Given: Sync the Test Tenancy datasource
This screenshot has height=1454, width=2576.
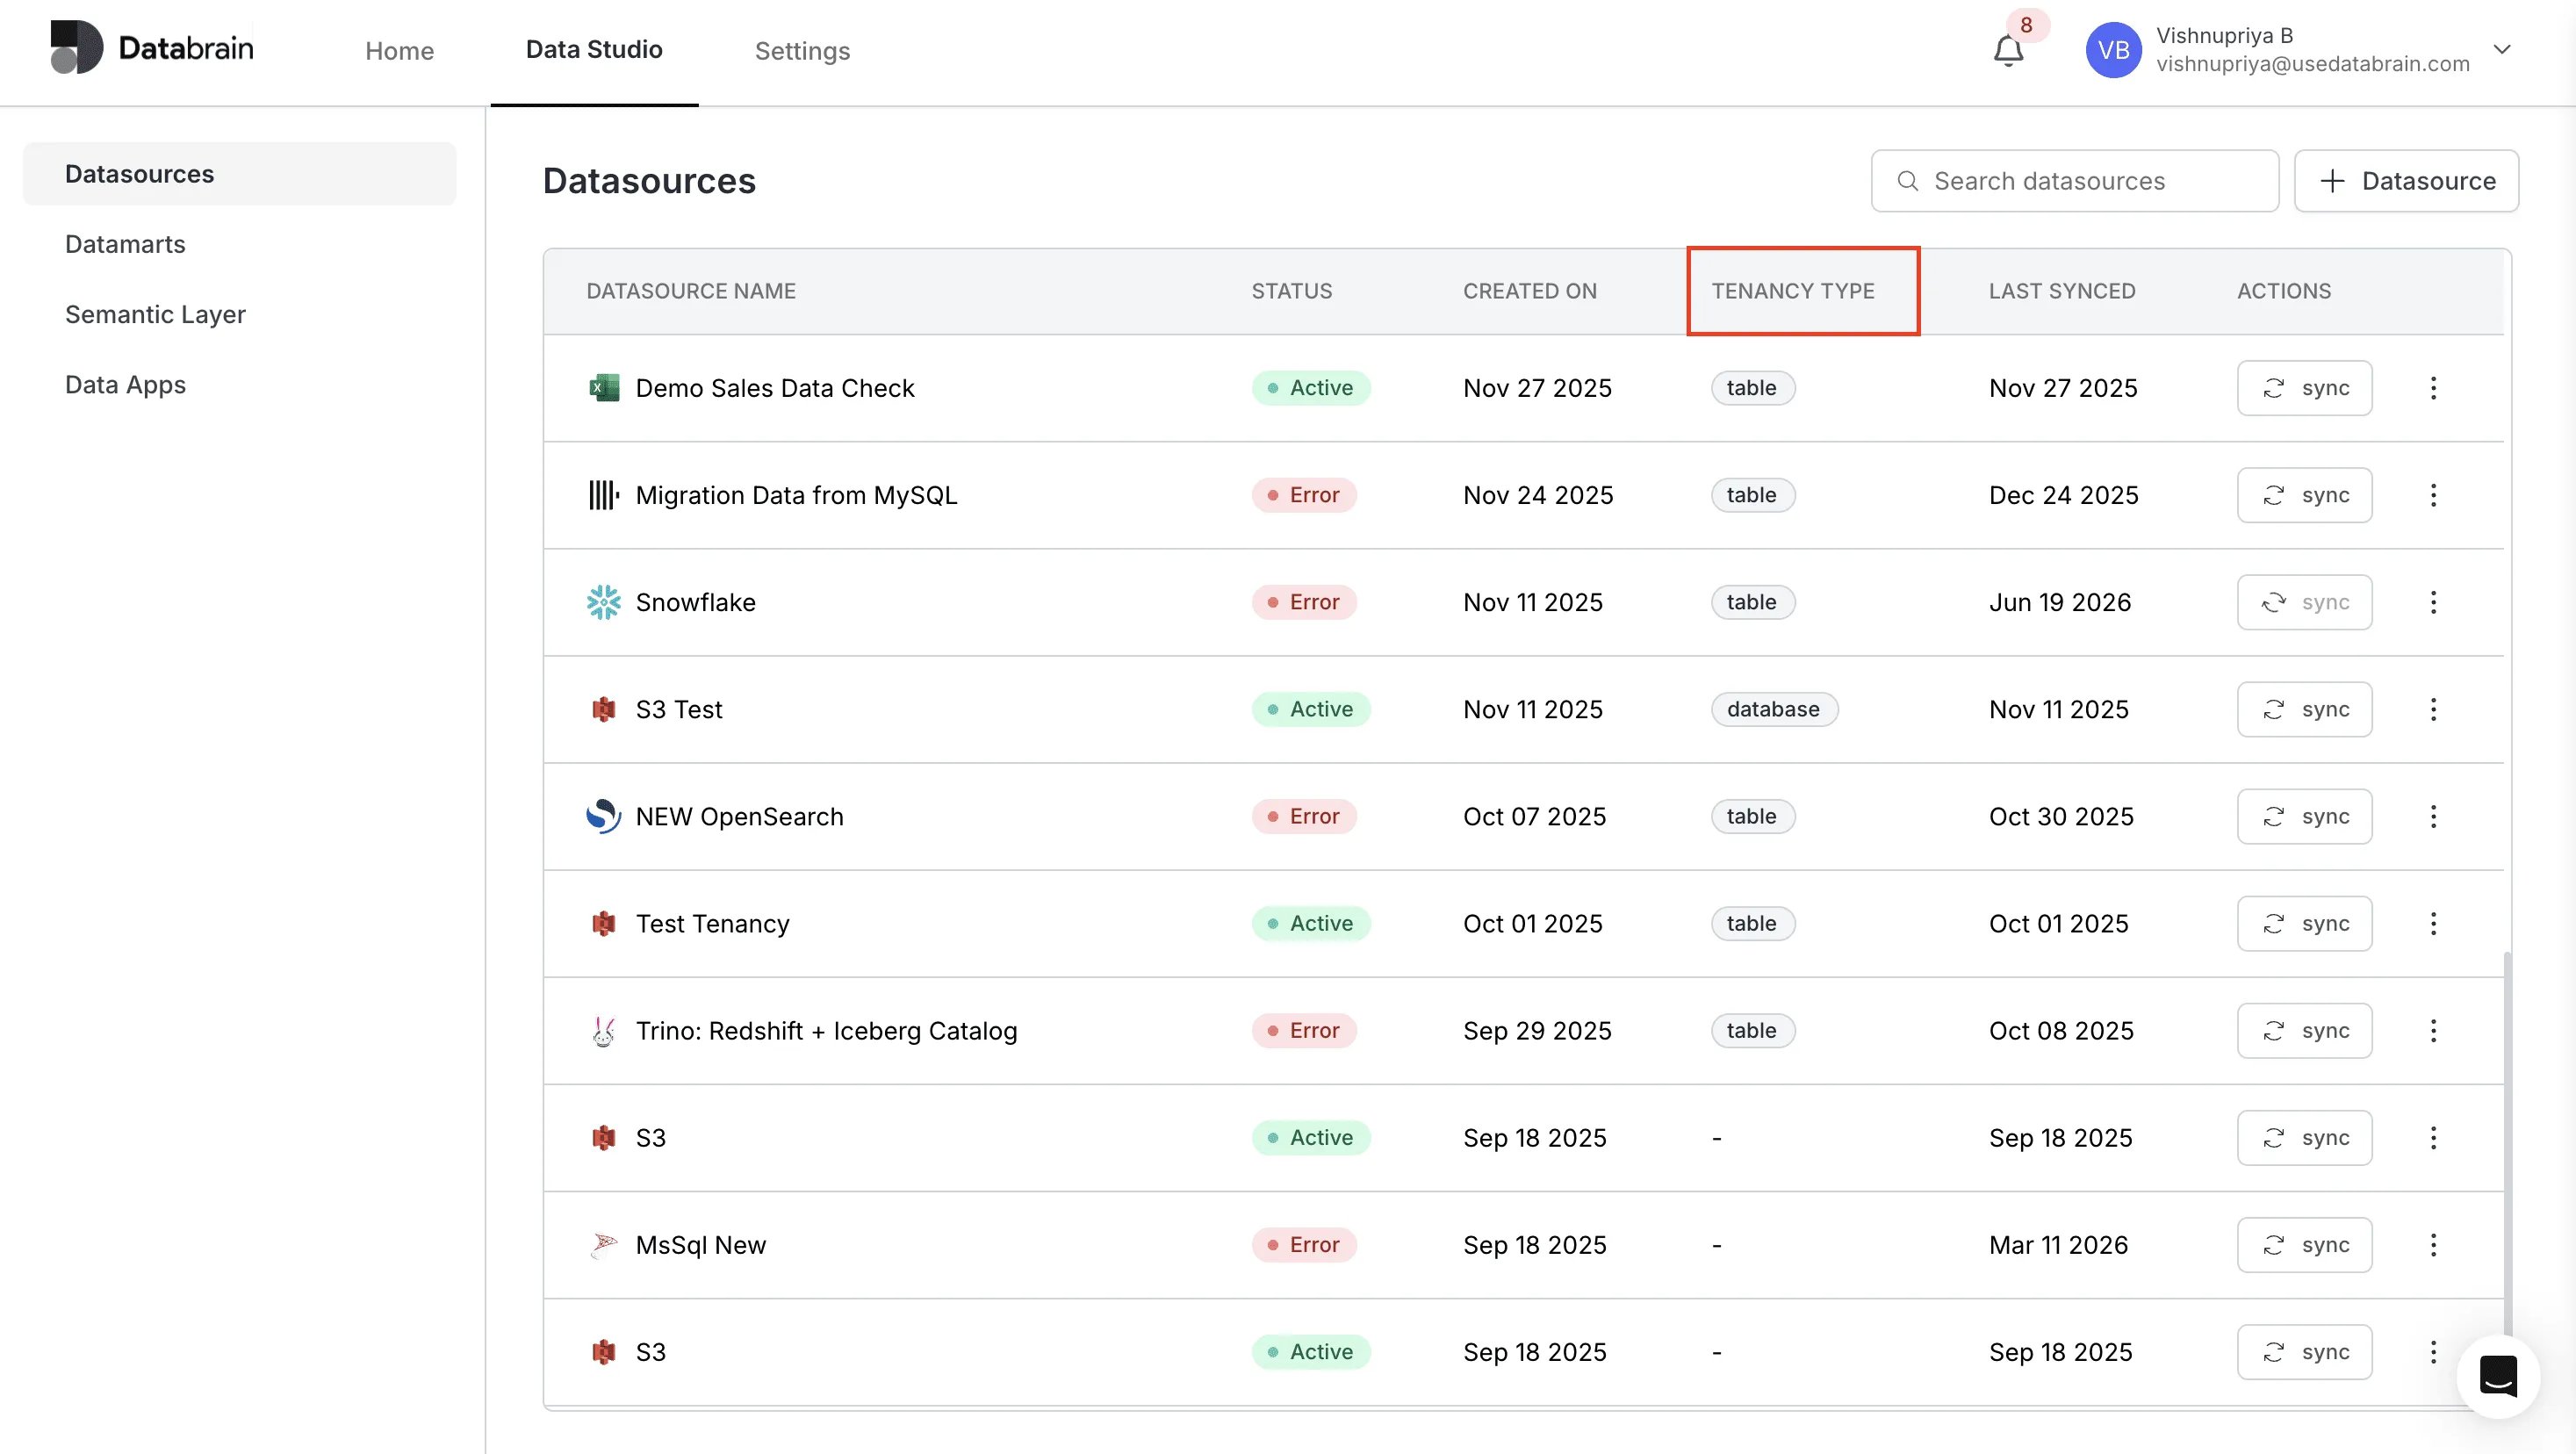Looking at the screenshot, I should (2304, 923).
